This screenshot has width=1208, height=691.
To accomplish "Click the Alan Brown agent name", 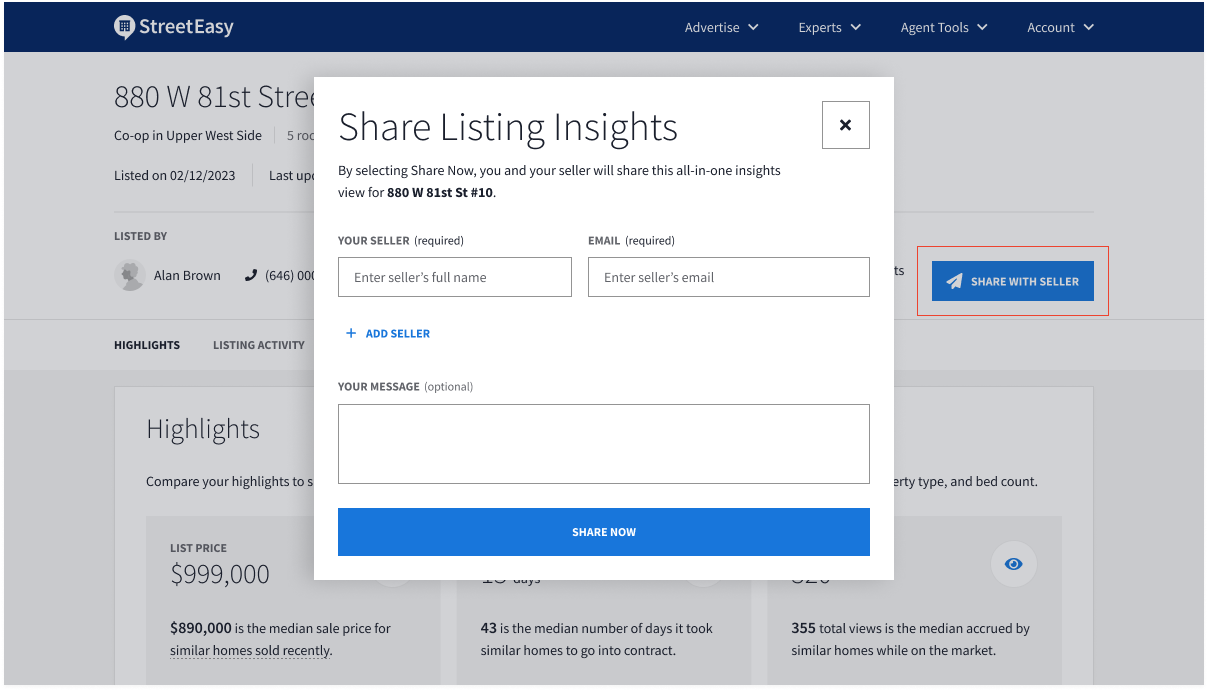I will point(187,275).
